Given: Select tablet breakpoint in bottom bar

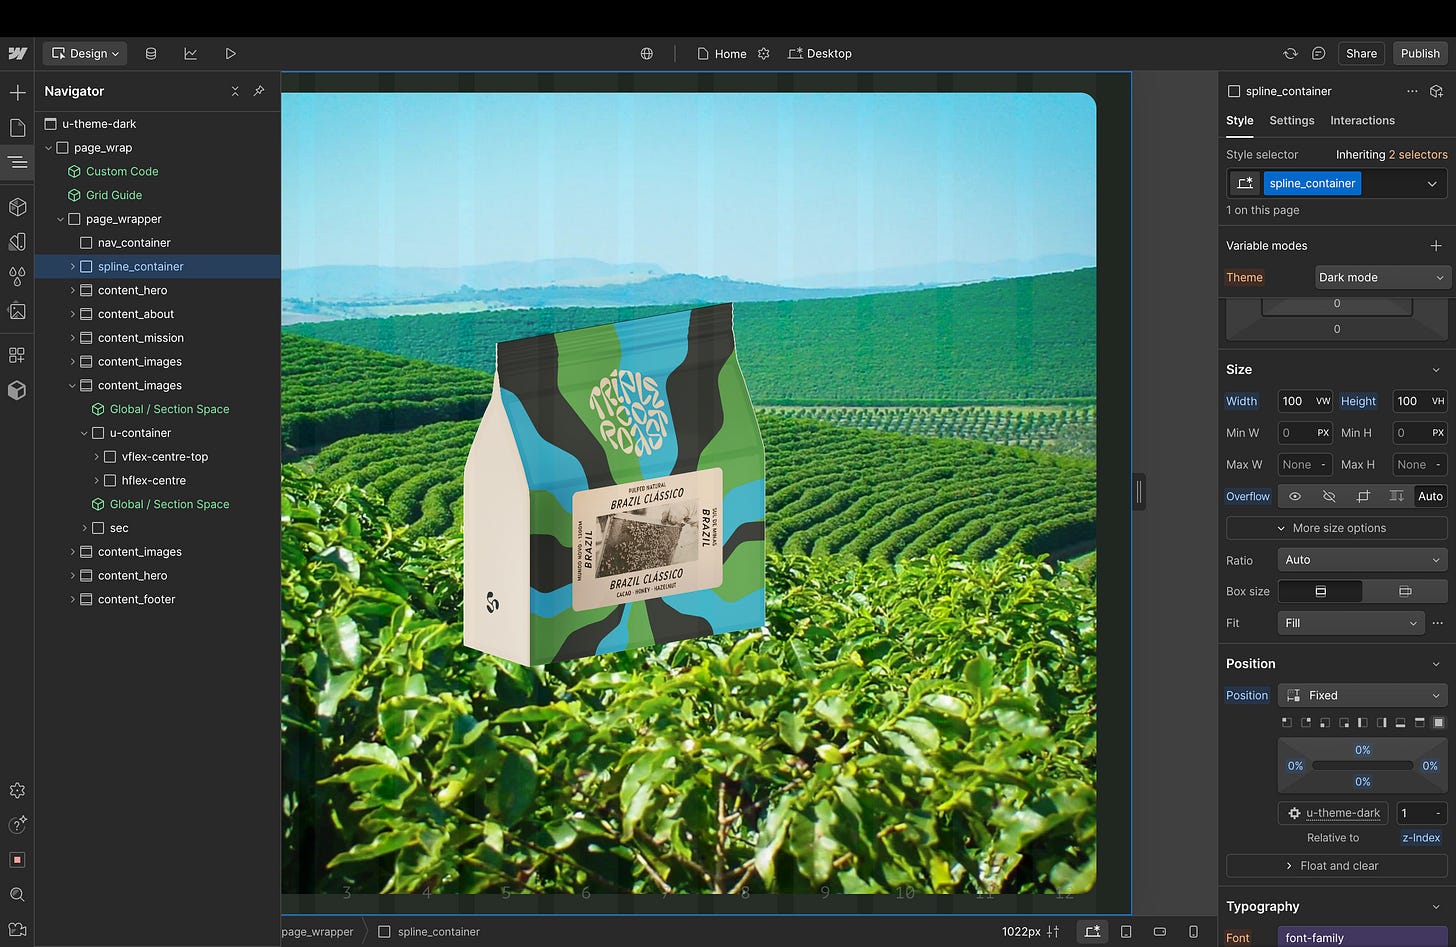Looking at the screenshot, I should (x=1126, y=931).
